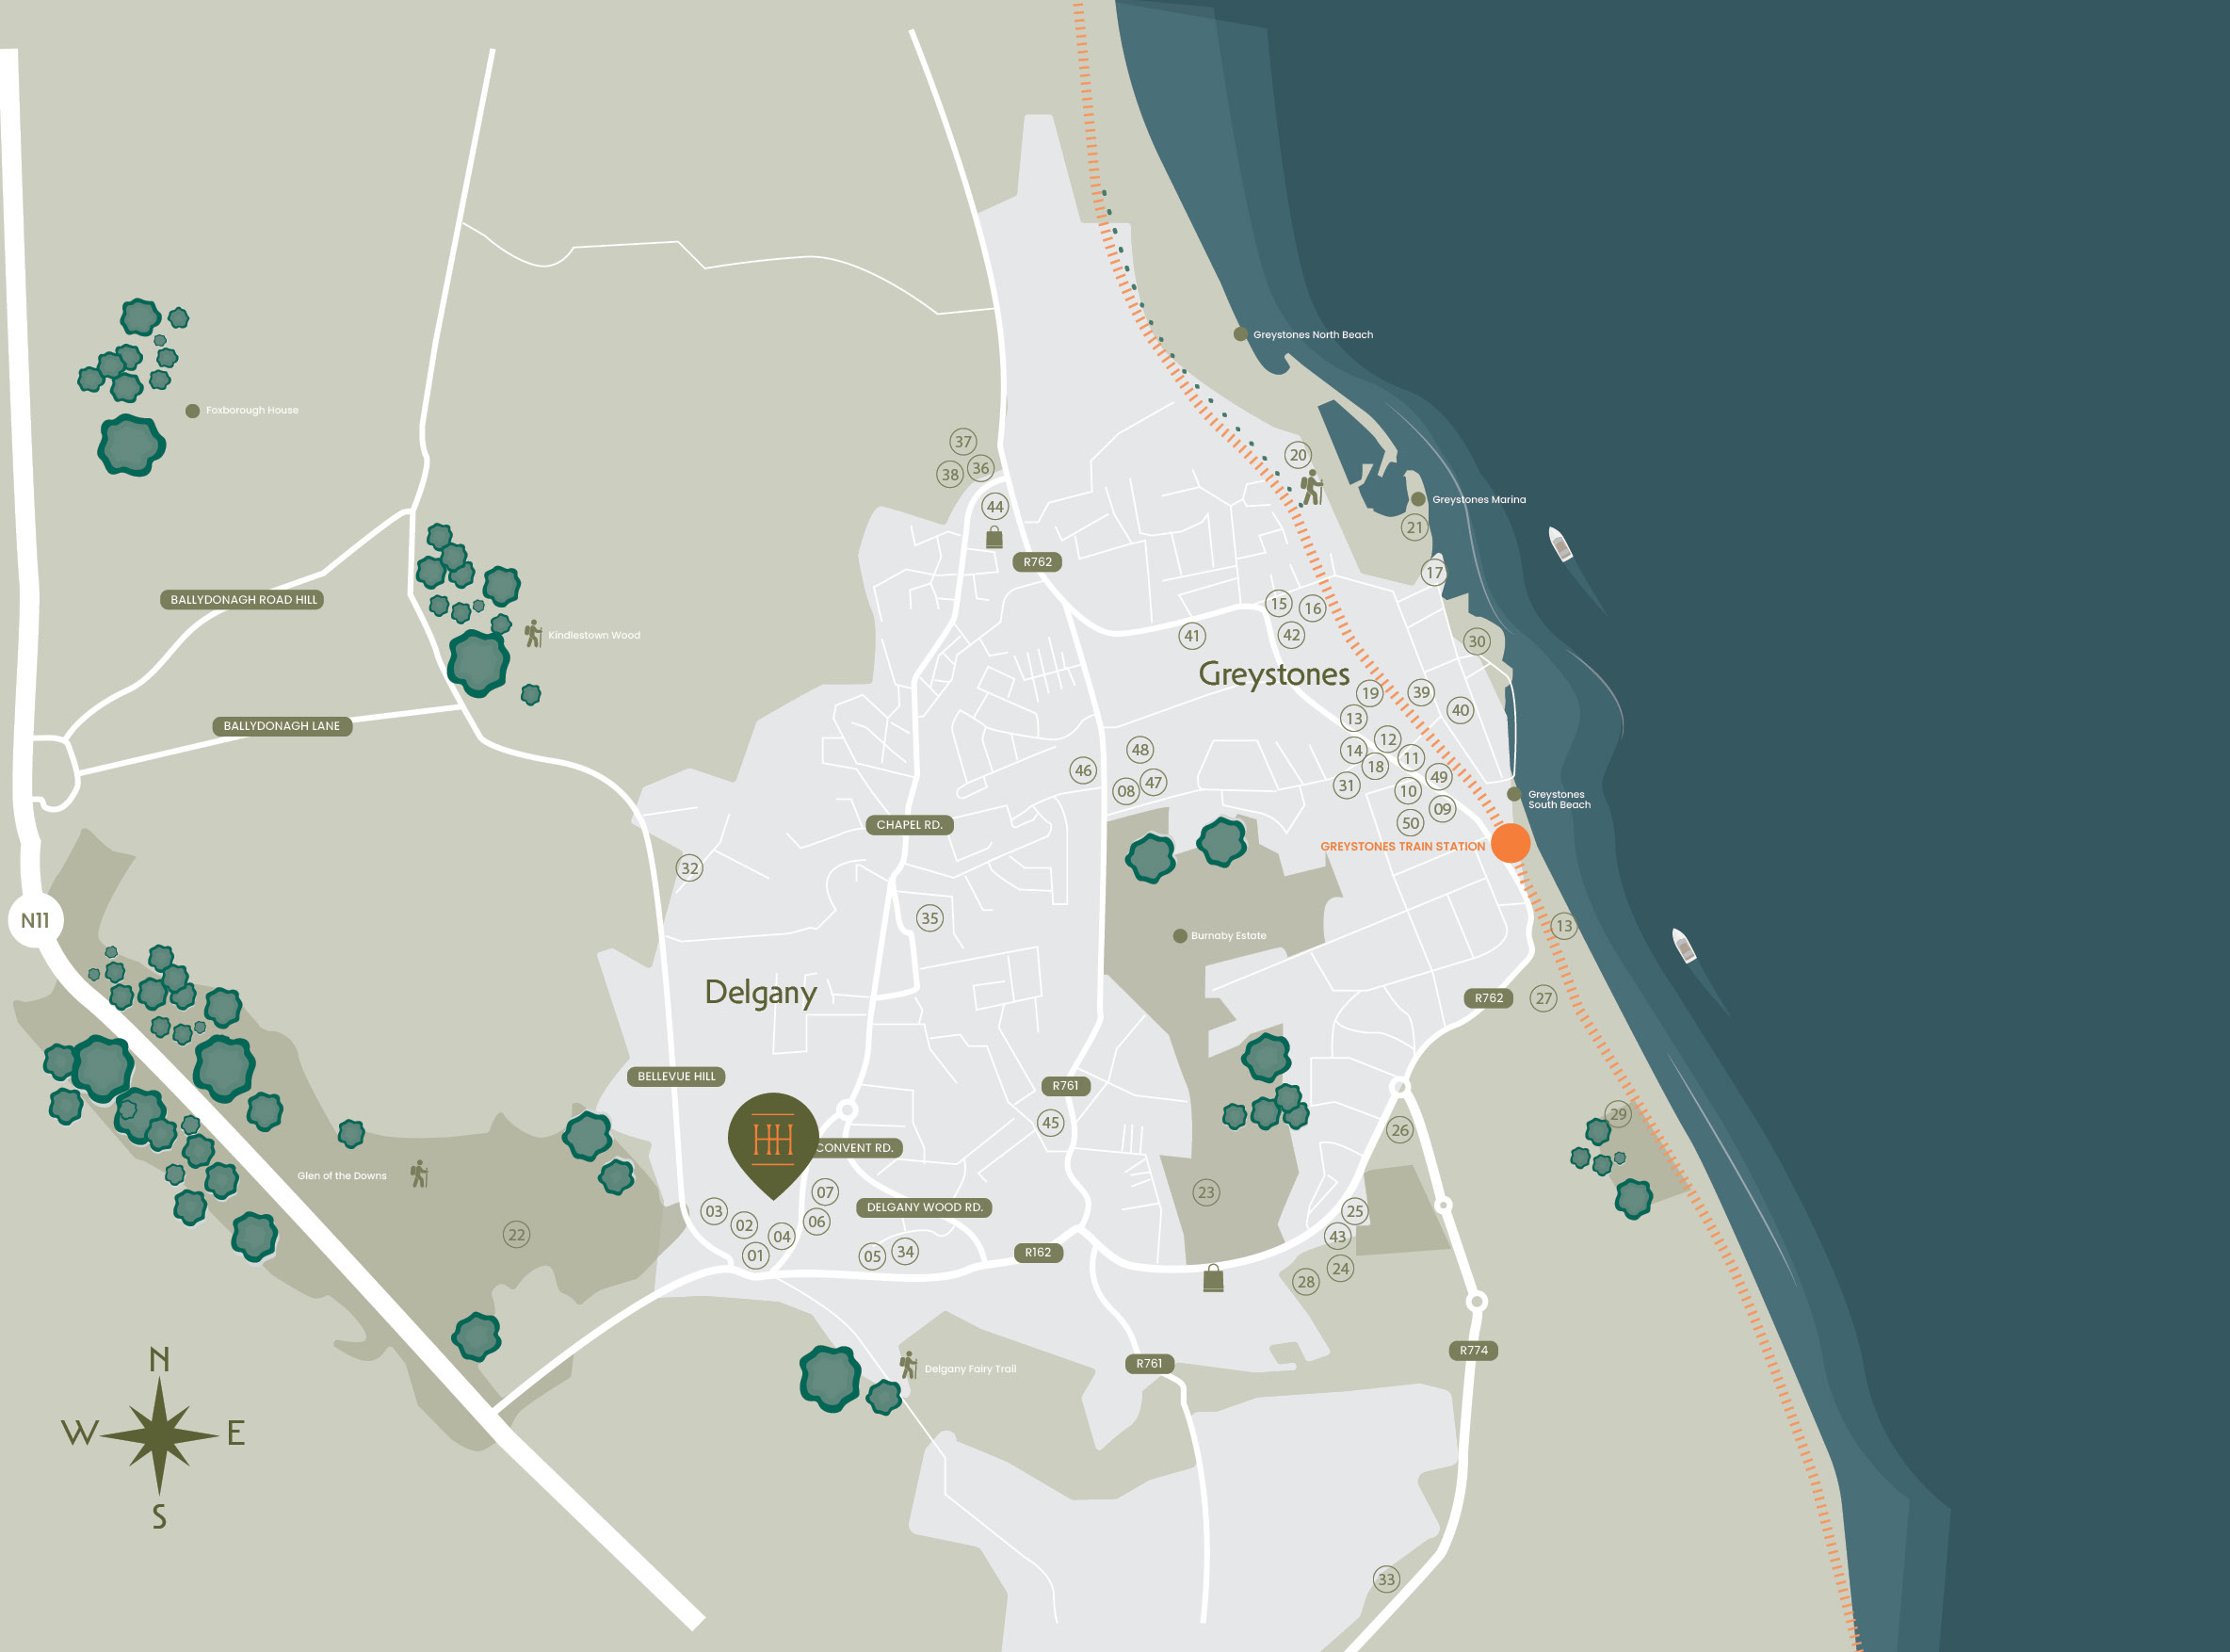Click the Ballydonagh Road Hill label
This screenshot has height=1652, width=2230.
[243, 600]
